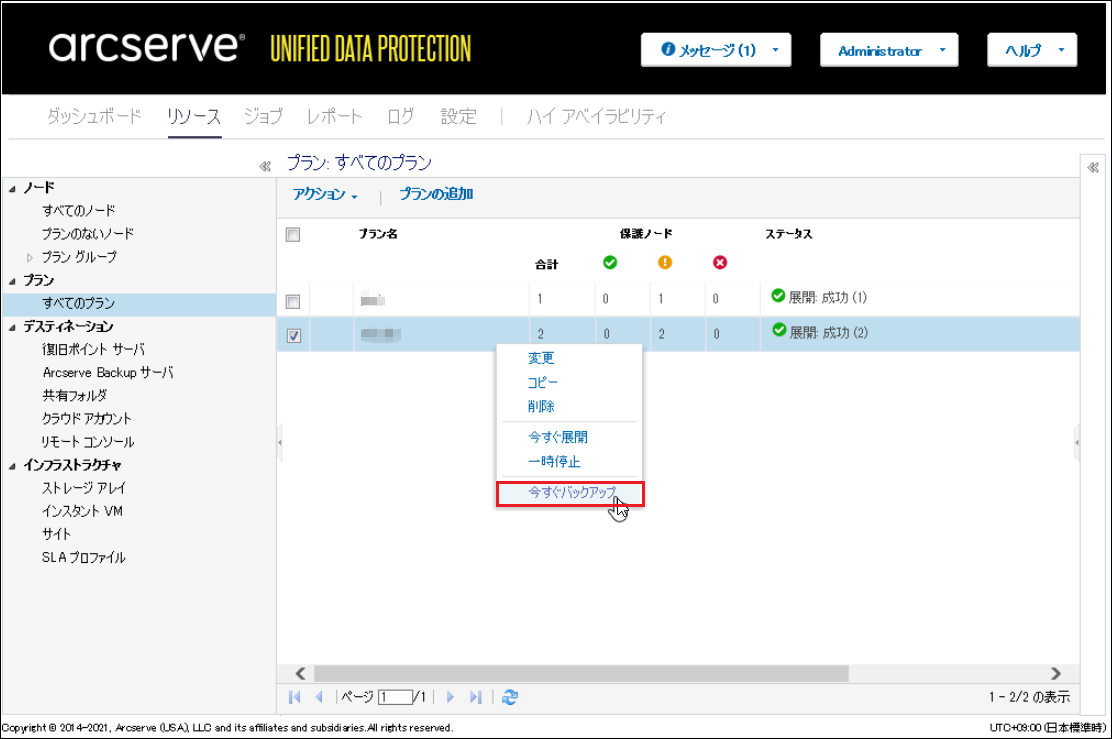Select SLA プロファイル in the tree

pos(84,558)
